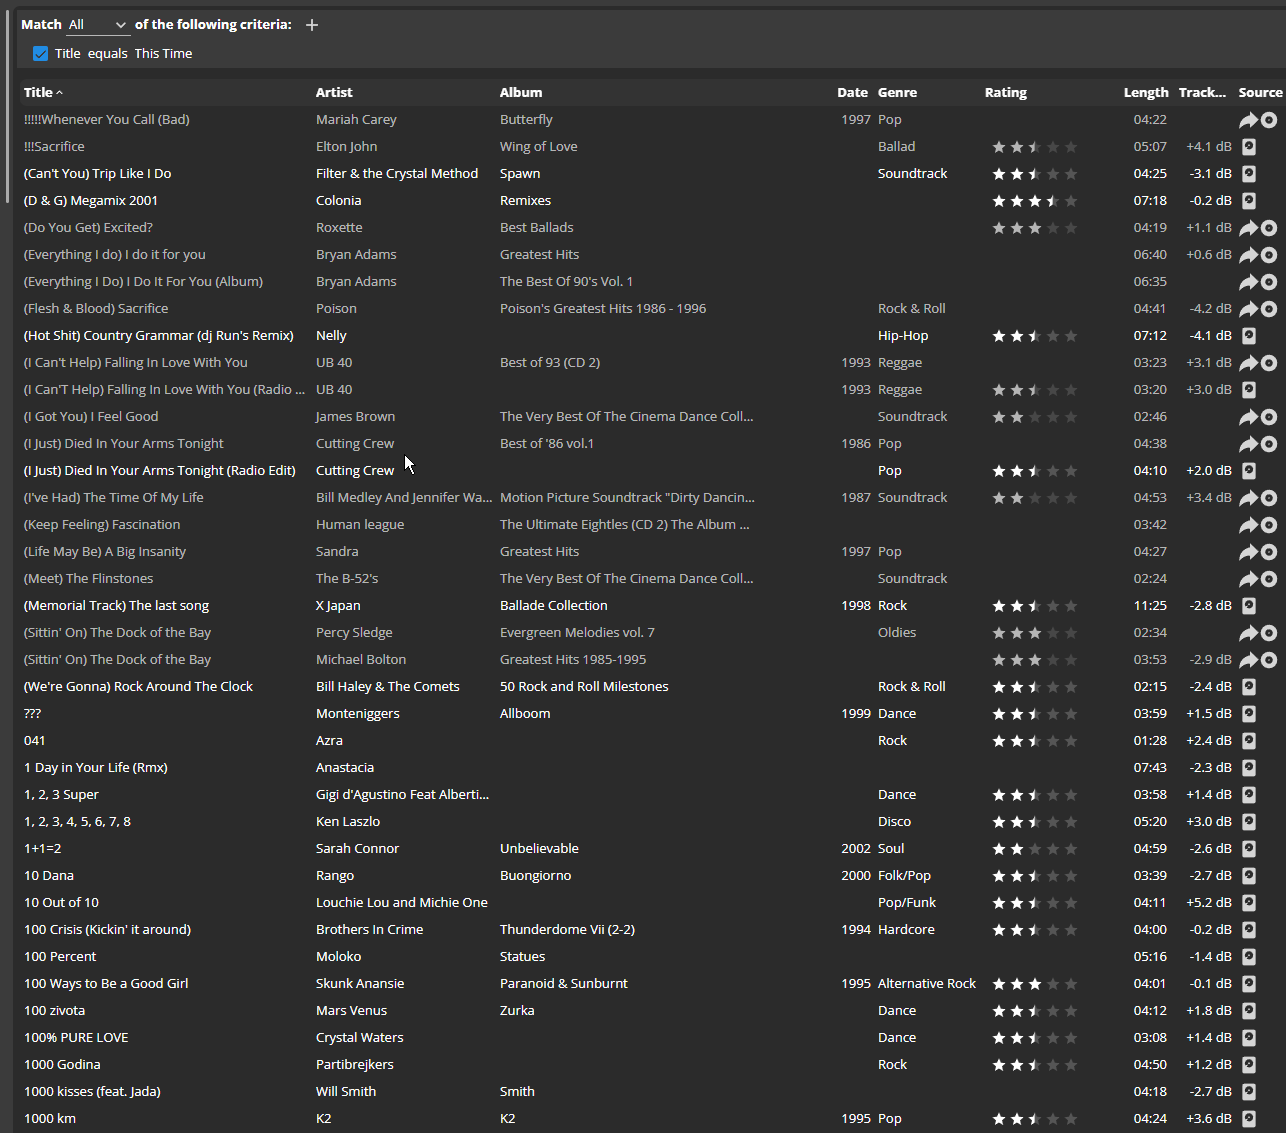Set fifth star rating for 1+1=2
Screen dimensions: 1286x1133
1071,849
